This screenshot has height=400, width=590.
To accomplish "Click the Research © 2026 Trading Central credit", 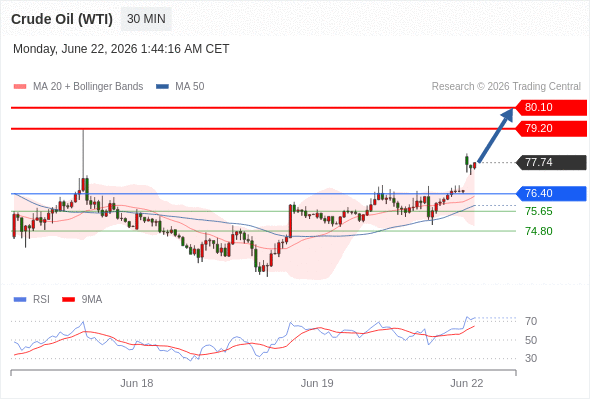I will pos(506,87).
